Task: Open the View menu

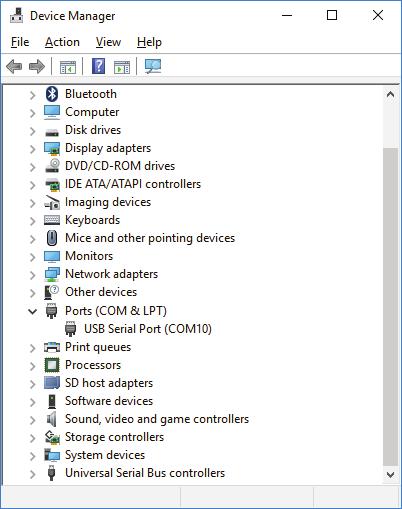Action: pyautogui.click(x=108, y=42)
